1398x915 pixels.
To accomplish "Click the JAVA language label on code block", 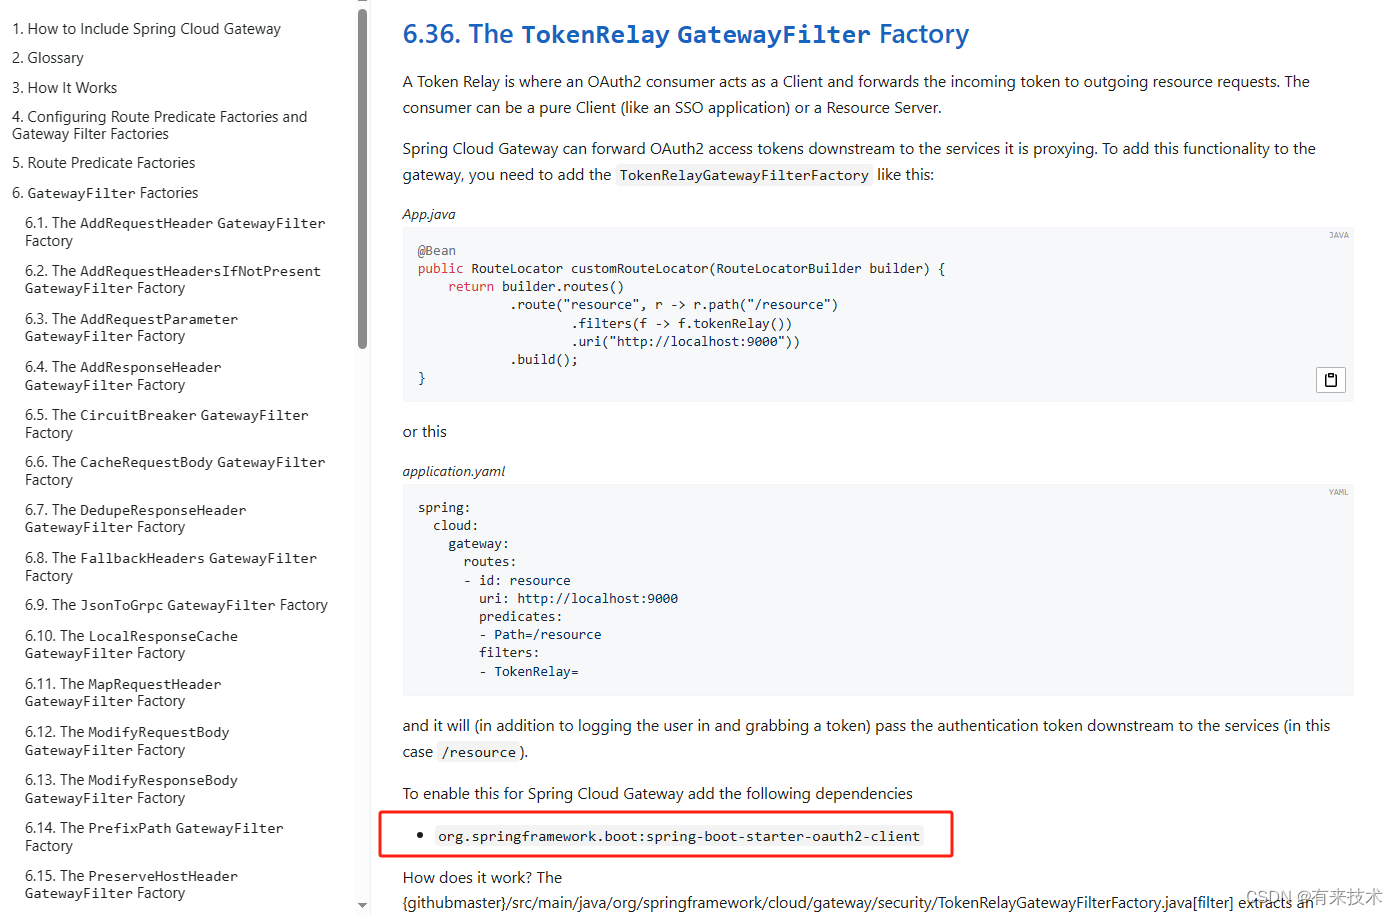I will pyautogui.click(x=1338, y=234).
